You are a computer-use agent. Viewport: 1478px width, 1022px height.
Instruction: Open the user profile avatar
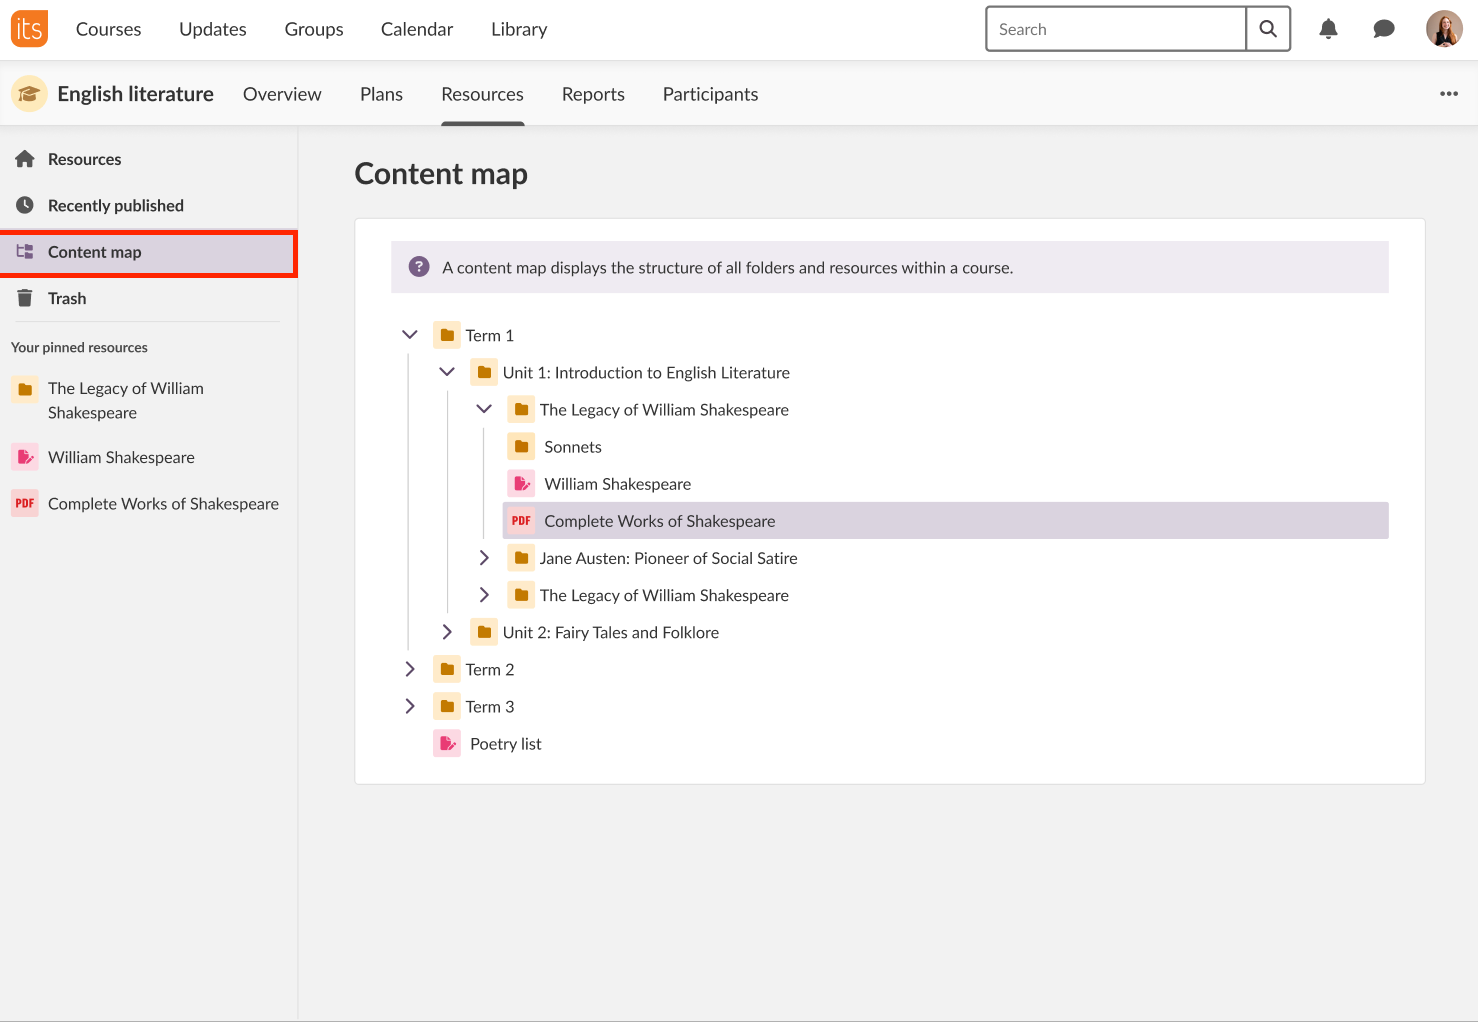pos(1444,29)
